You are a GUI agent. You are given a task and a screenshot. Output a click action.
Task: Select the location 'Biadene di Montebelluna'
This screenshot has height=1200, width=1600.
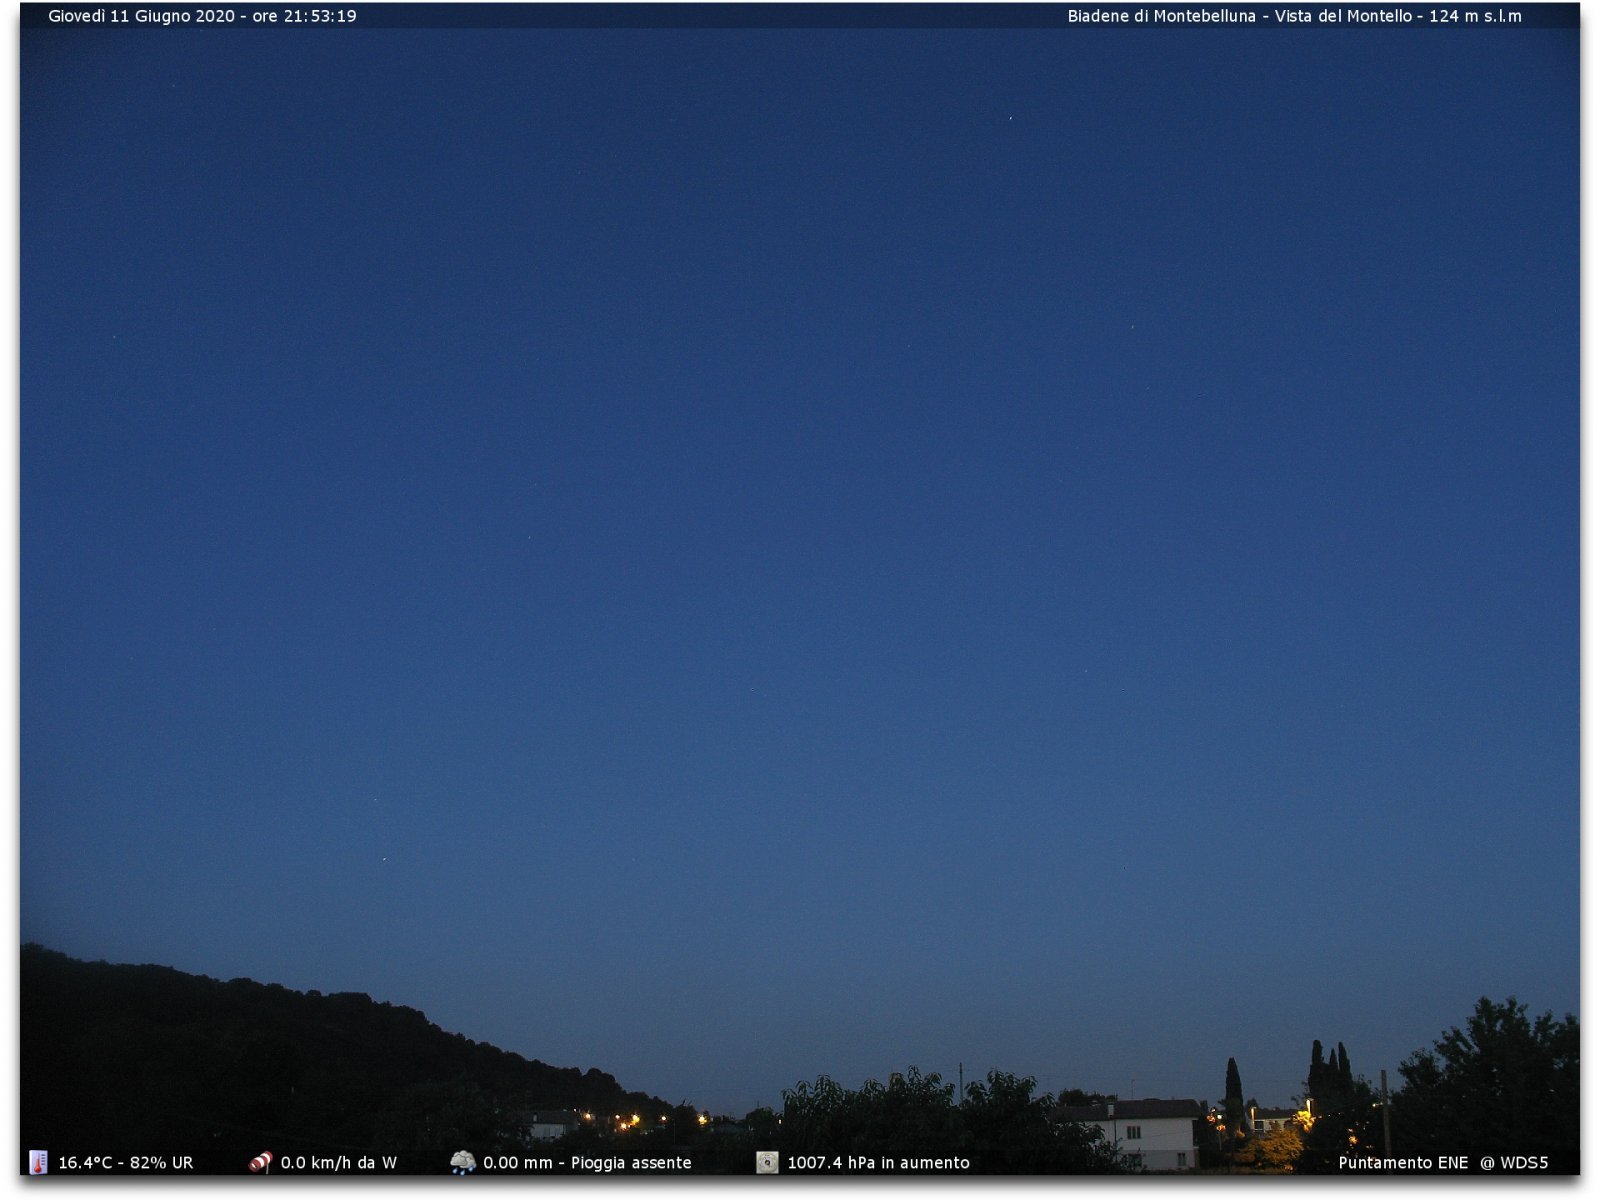coord(1161,16)
